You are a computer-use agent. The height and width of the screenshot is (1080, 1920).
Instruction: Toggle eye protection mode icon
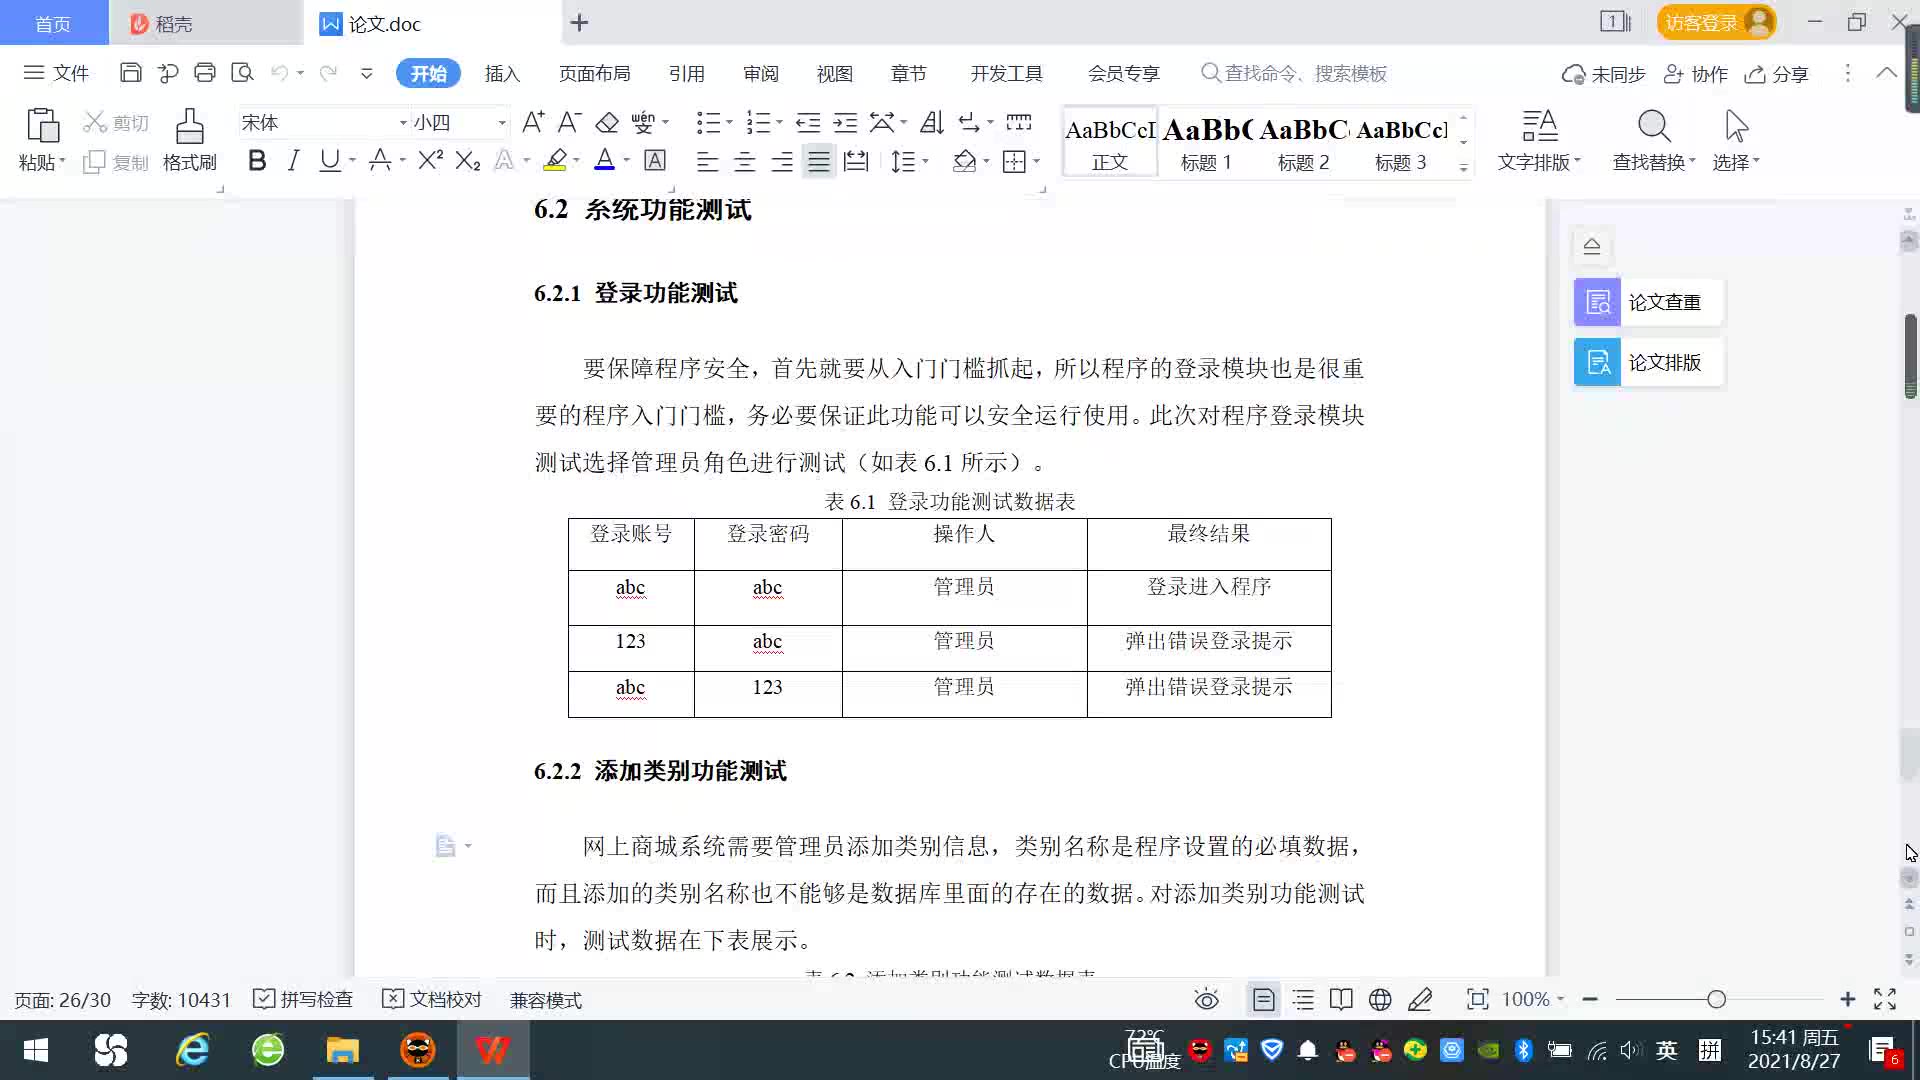[1207, 1000]
